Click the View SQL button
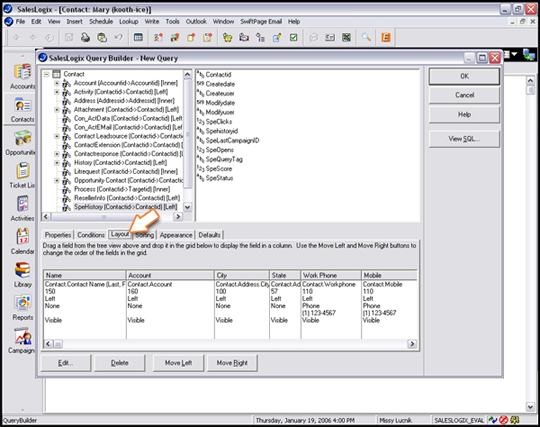The width and height of the screenshot is (540, 427). point(464,139)
